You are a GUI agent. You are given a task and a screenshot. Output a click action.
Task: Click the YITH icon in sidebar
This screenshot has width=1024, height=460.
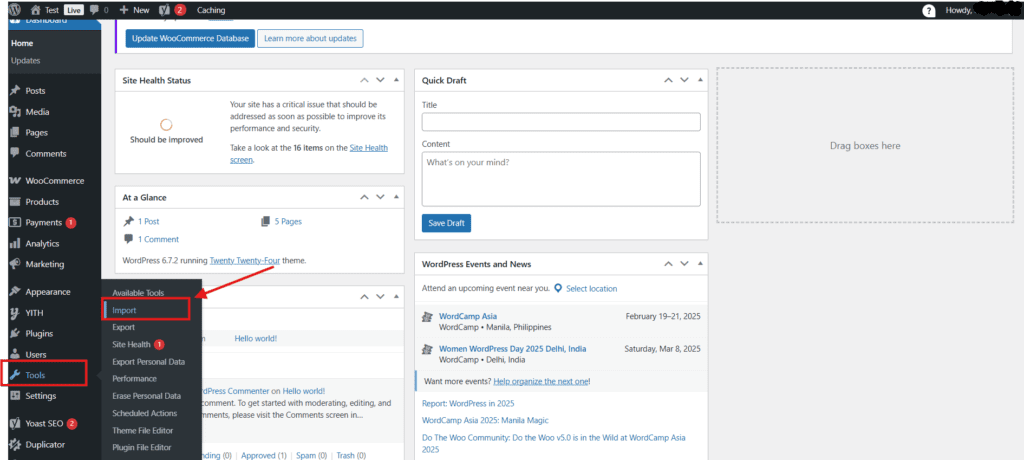[15, 313]
